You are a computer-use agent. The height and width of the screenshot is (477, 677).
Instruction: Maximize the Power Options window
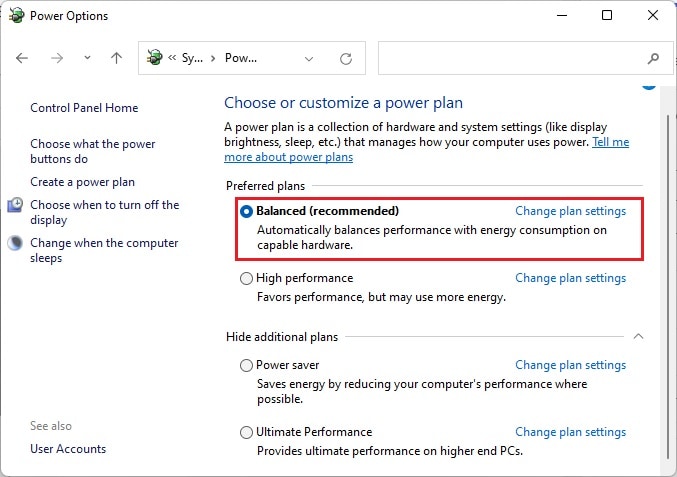(607, 16)
